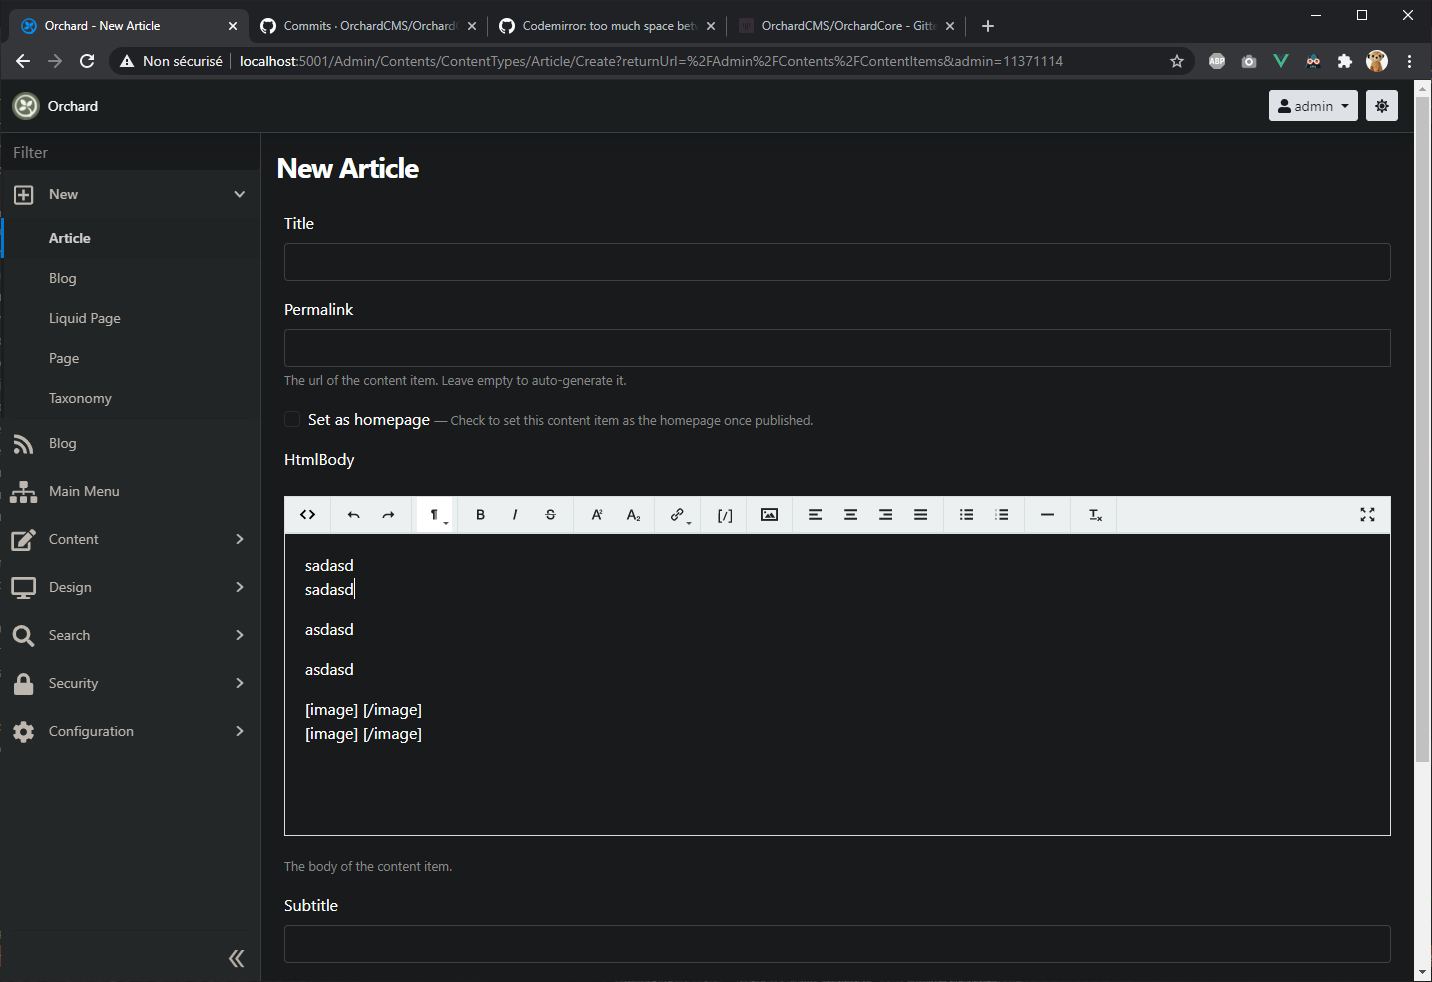Toggle strikethrough formatting in the editor

[x=550, y=514]
